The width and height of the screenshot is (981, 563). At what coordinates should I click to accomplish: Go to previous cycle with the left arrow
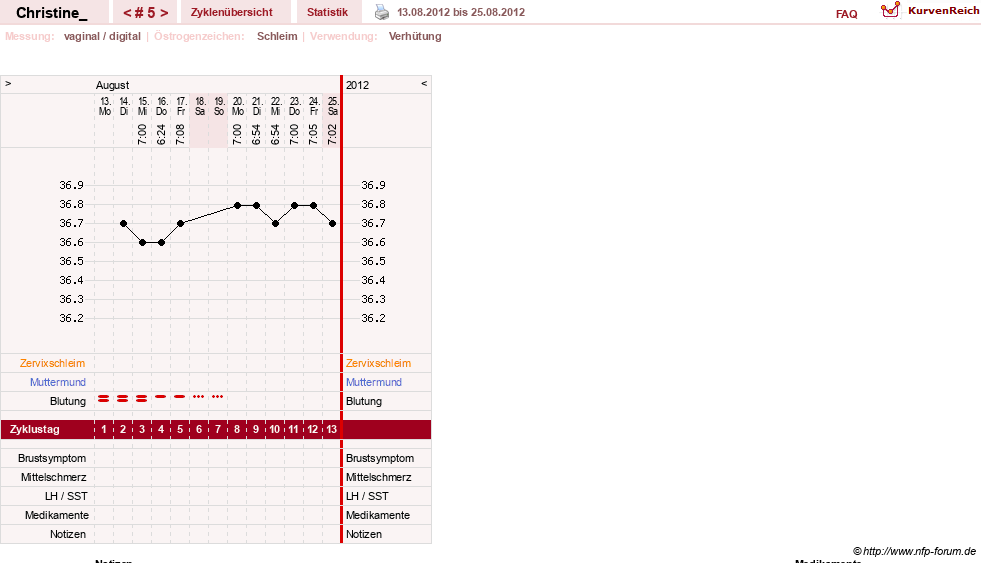tap(127, 13)
